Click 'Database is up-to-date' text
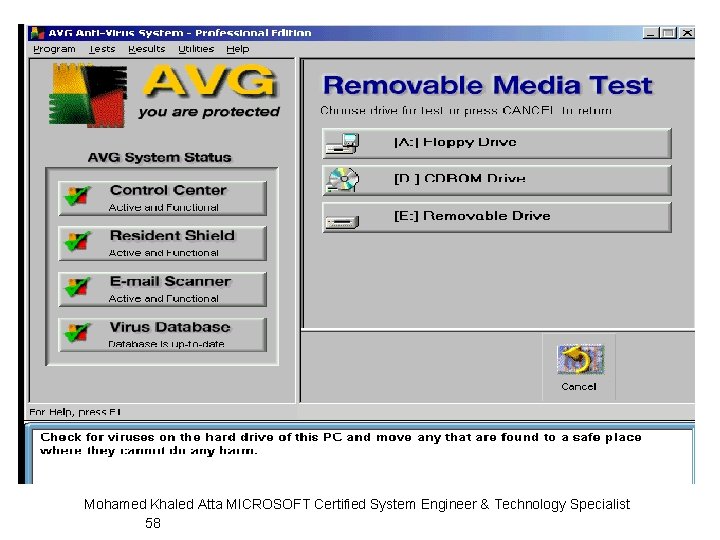 [x=166, y=344]
